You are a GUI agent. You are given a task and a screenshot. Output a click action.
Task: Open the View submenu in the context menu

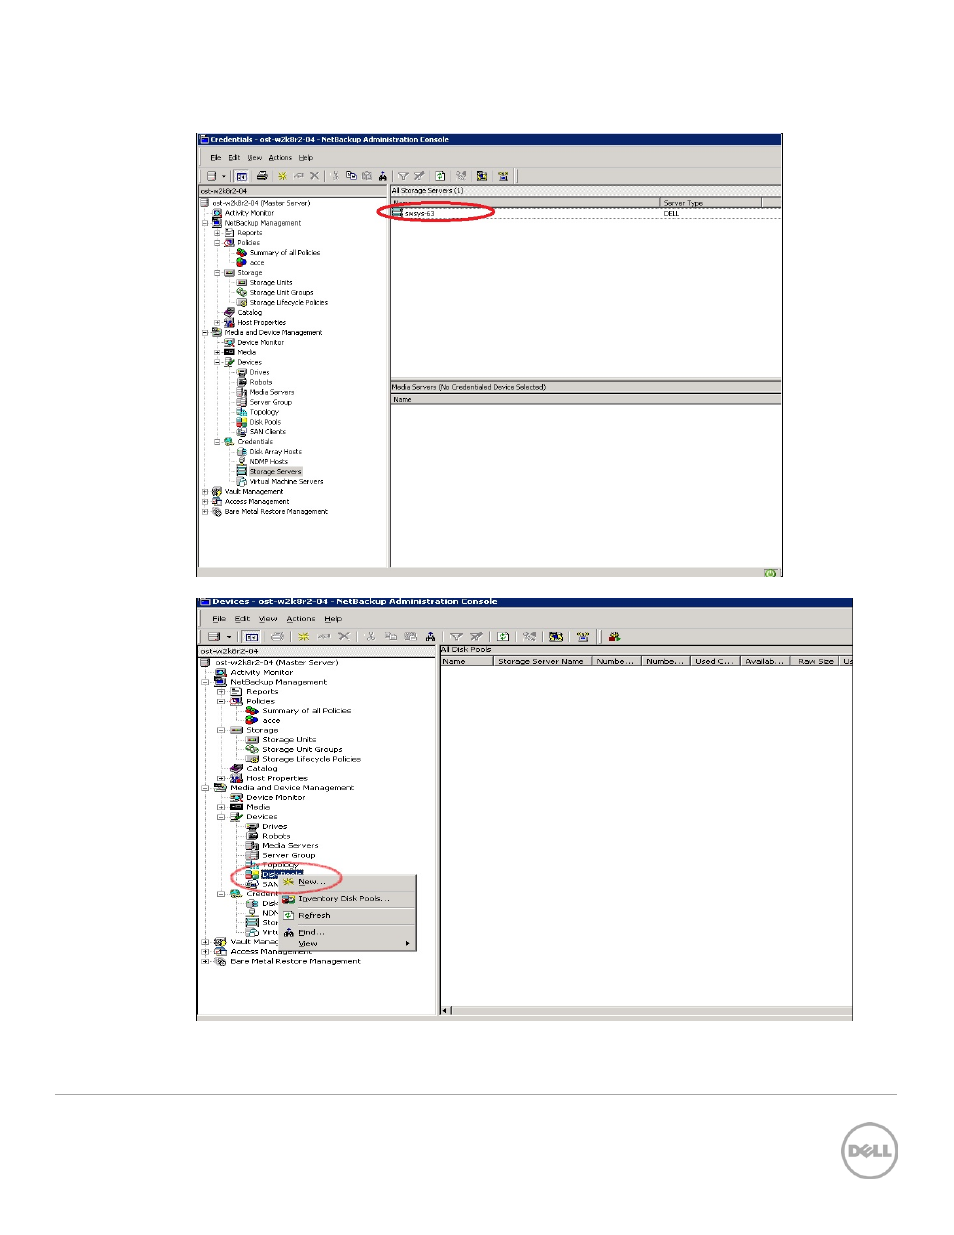coord(308,944)
